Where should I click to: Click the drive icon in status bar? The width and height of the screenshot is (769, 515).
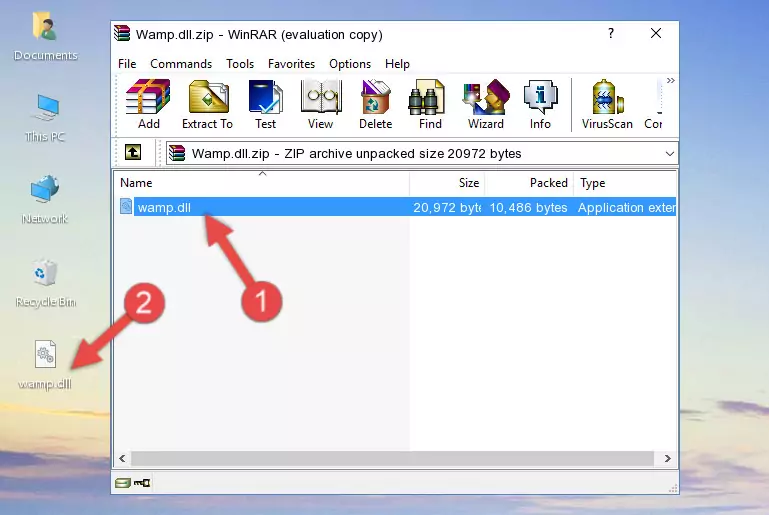tap(123, 483)
